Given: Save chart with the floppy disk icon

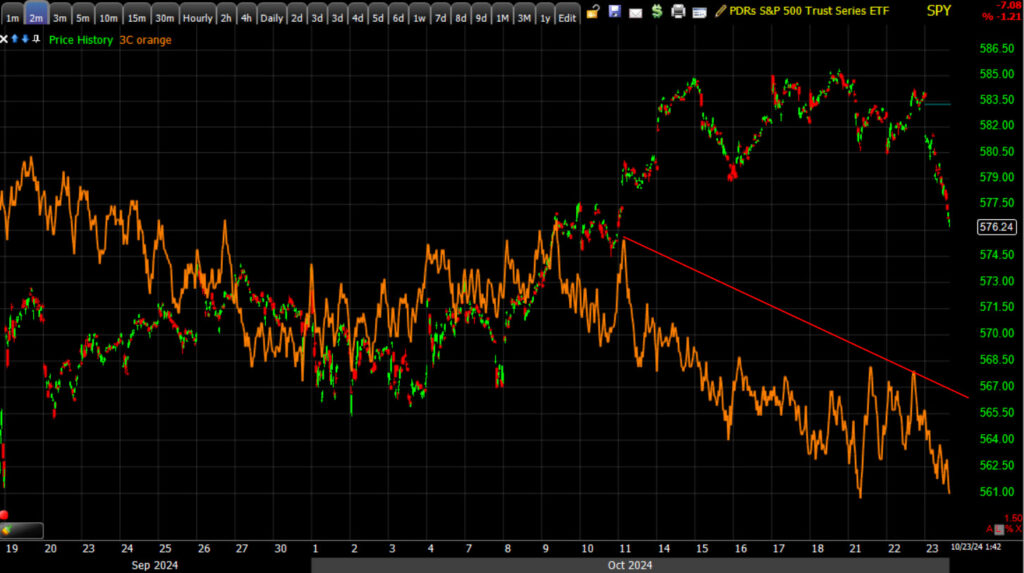Looking at the screenshot, I should coord(614,11).
